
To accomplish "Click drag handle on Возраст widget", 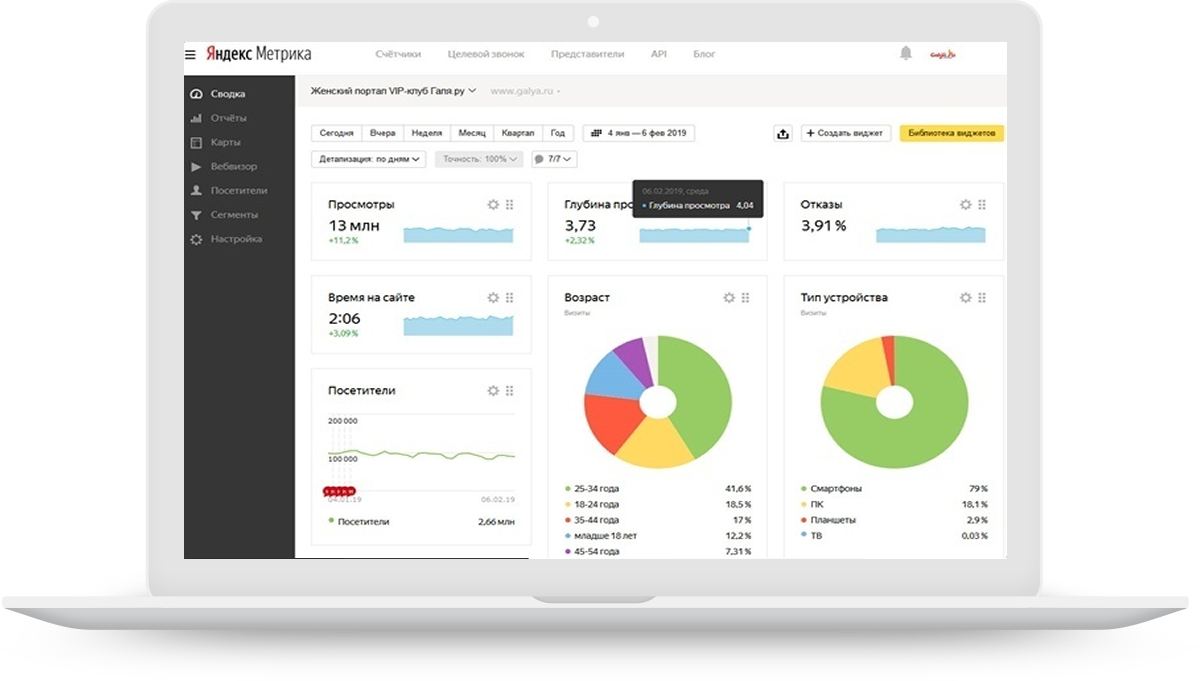I will [x=746, y=297].
